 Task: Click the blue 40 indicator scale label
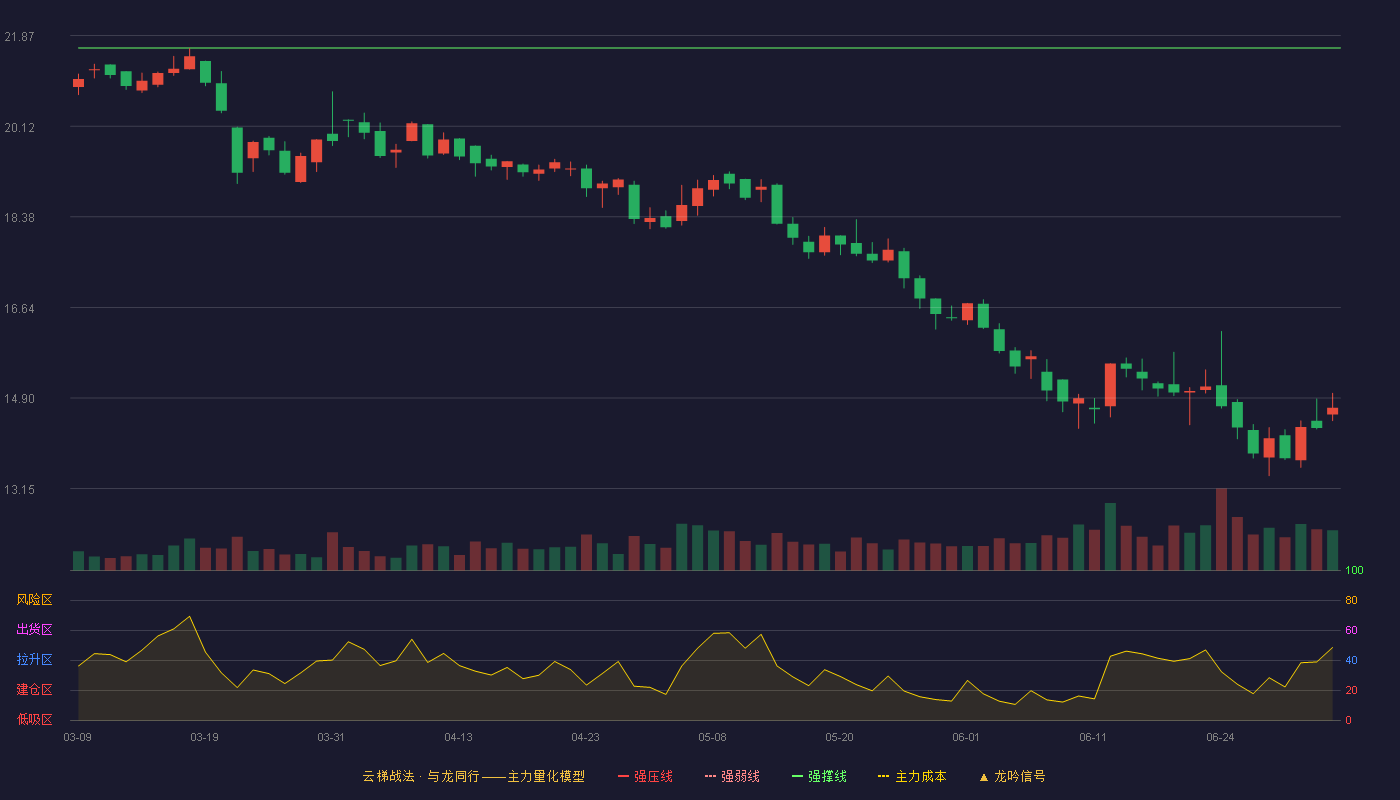pos(1351,660)
